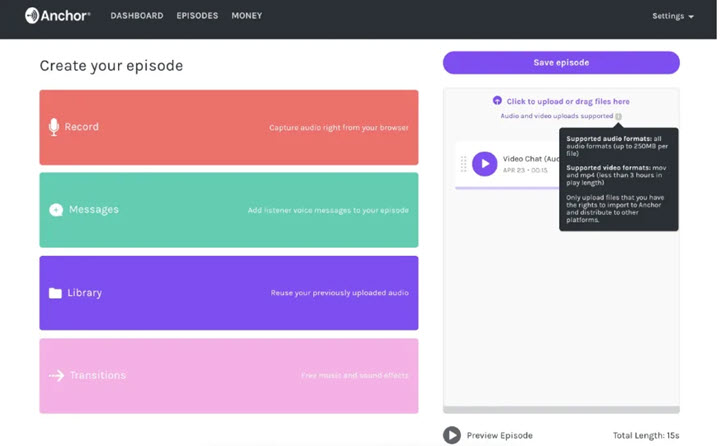The width and height of the screenshot is (720, 446).
Task: Open the red Record panel
Action: [229, 127]
